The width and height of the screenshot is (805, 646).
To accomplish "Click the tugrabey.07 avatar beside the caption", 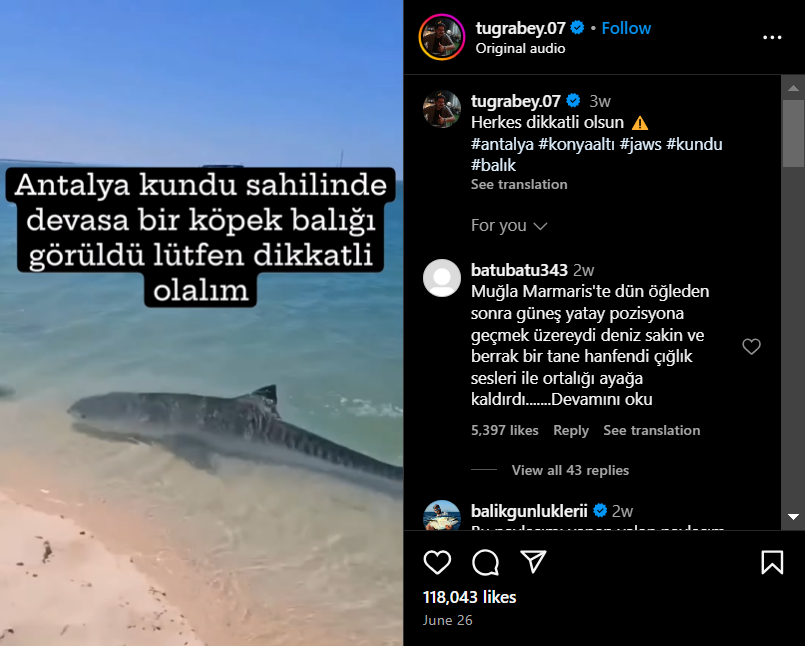I will [x=442, y=109].
